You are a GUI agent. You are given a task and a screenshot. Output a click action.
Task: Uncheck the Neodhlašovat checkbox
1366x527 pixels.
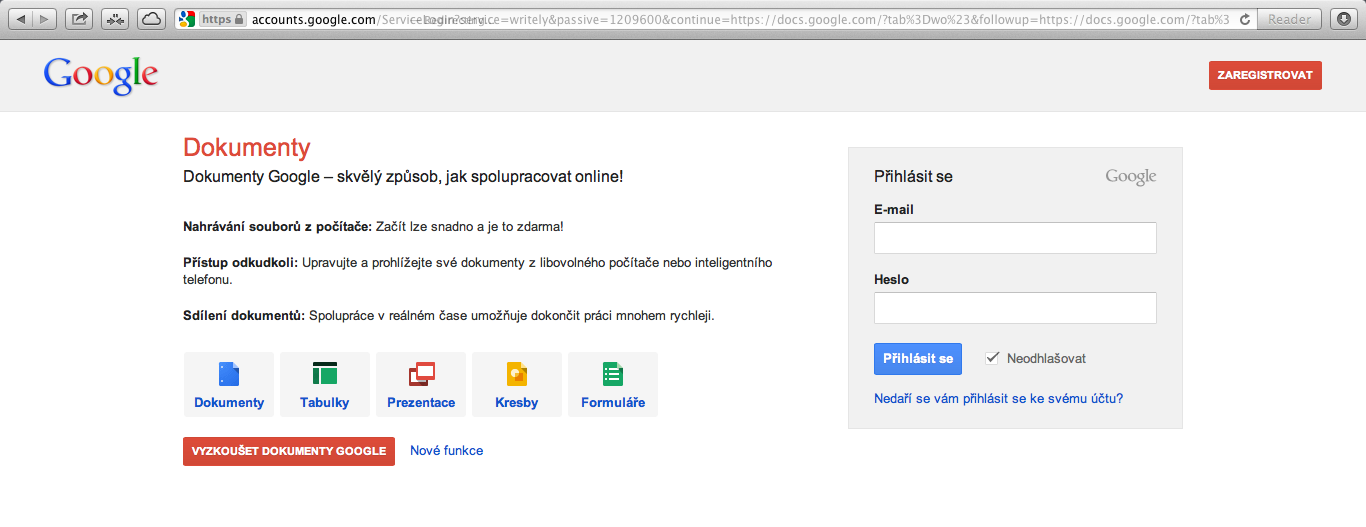(x=992, y=358)
